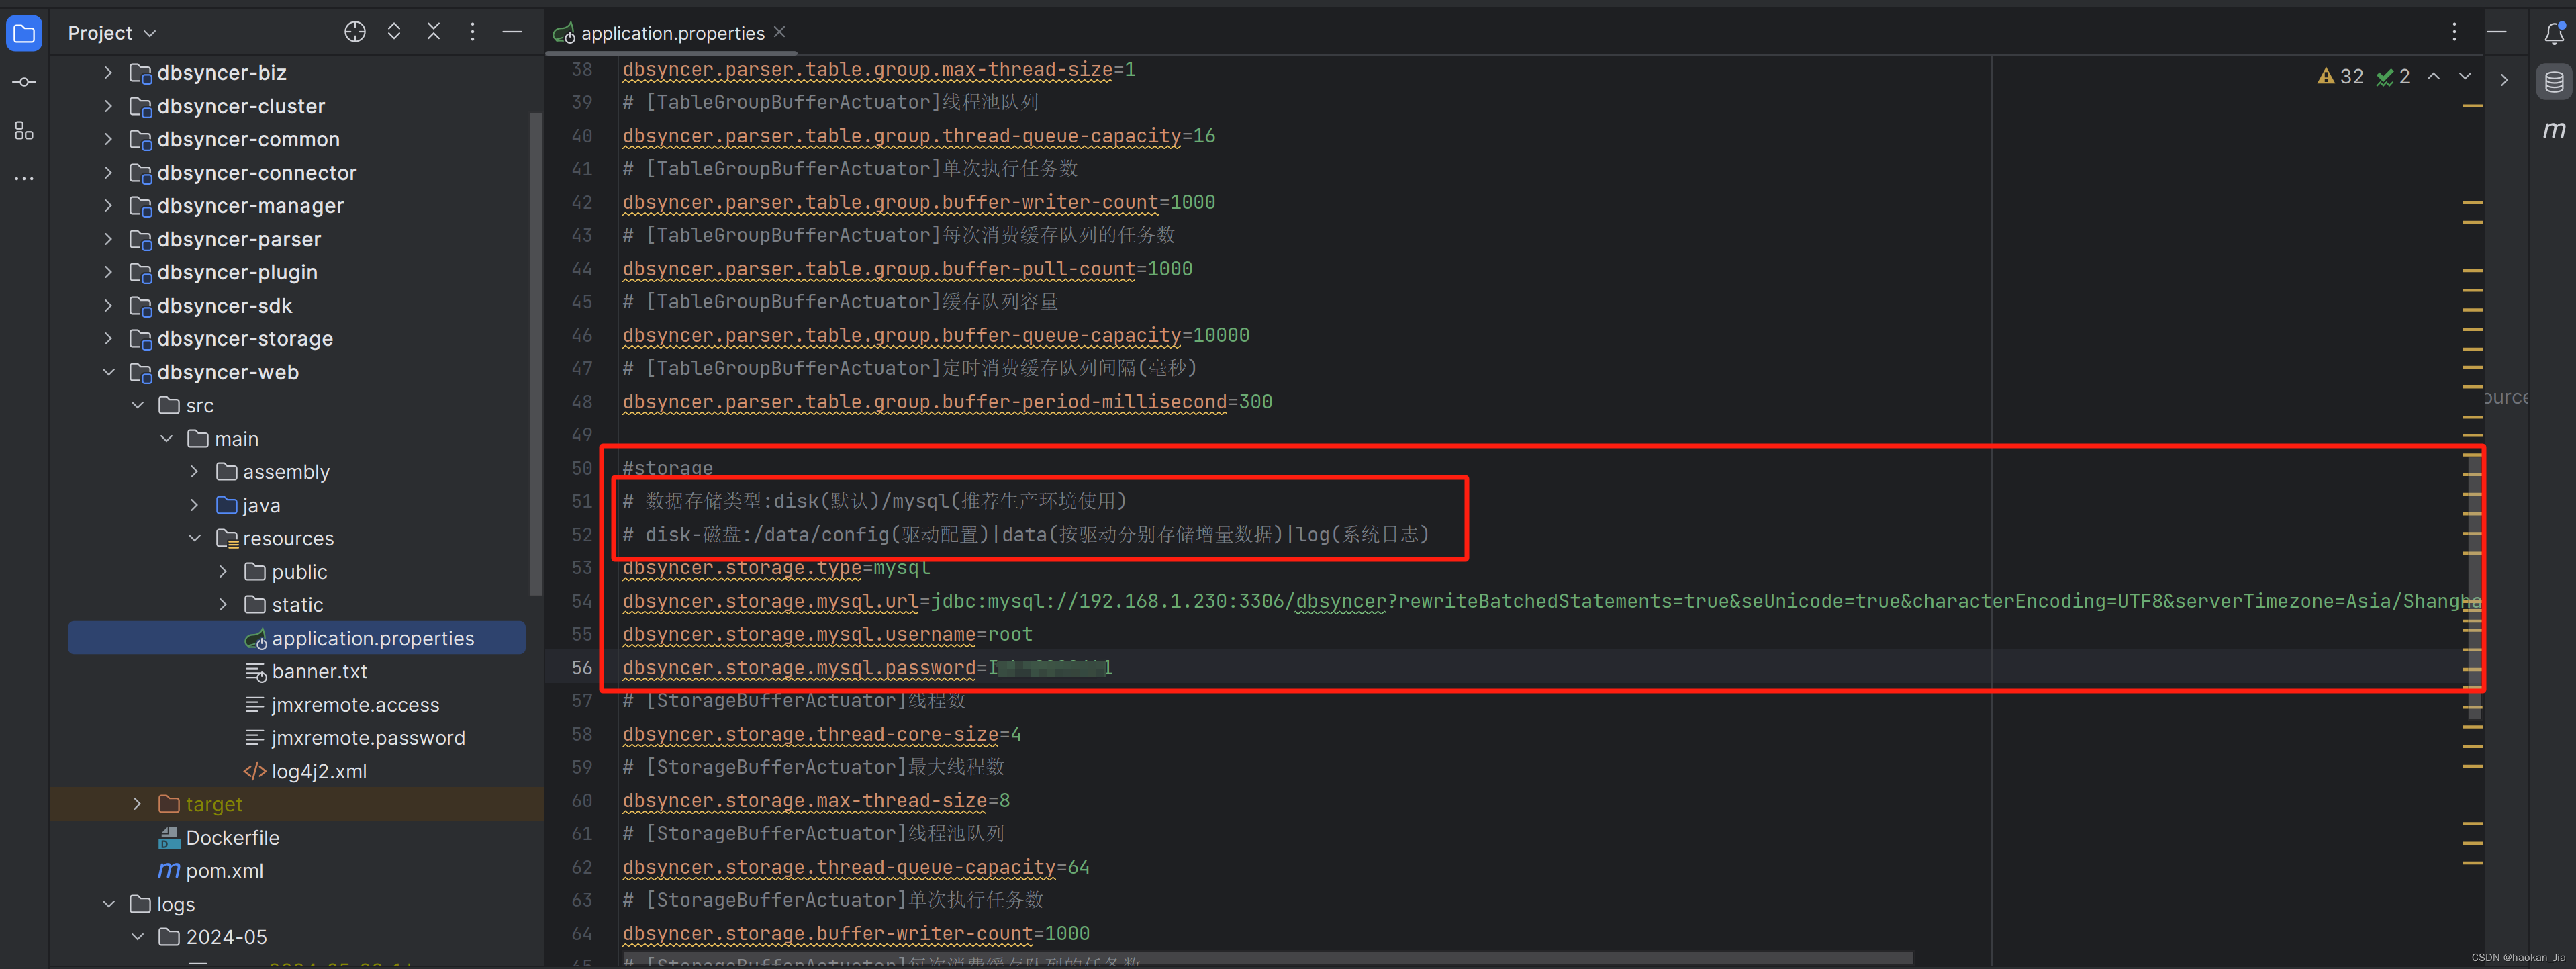Click Select Opened File crosshair icon
This screenshot has height=969, width=2576.
coord(354,32)
